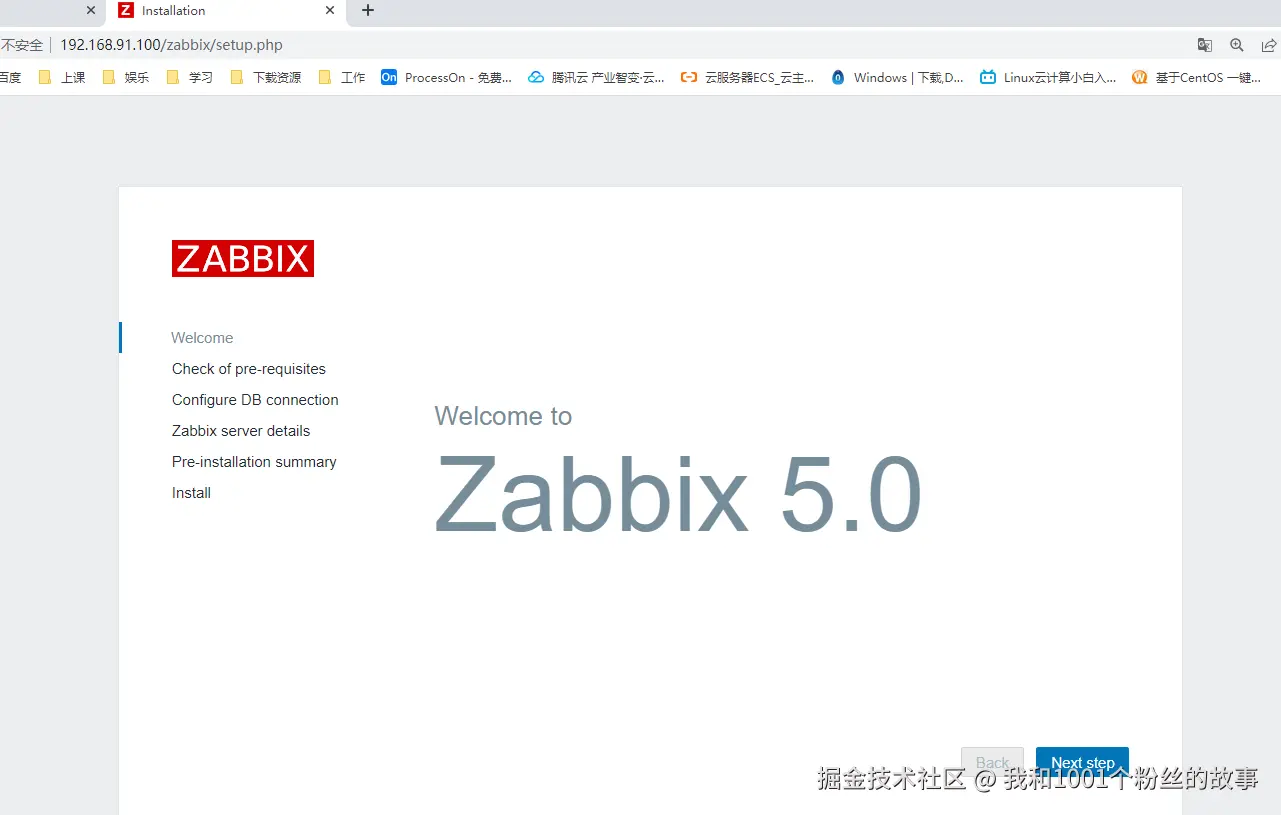Select Zabbix server details step
This screenshot has width=1281, height=815.
241,431
